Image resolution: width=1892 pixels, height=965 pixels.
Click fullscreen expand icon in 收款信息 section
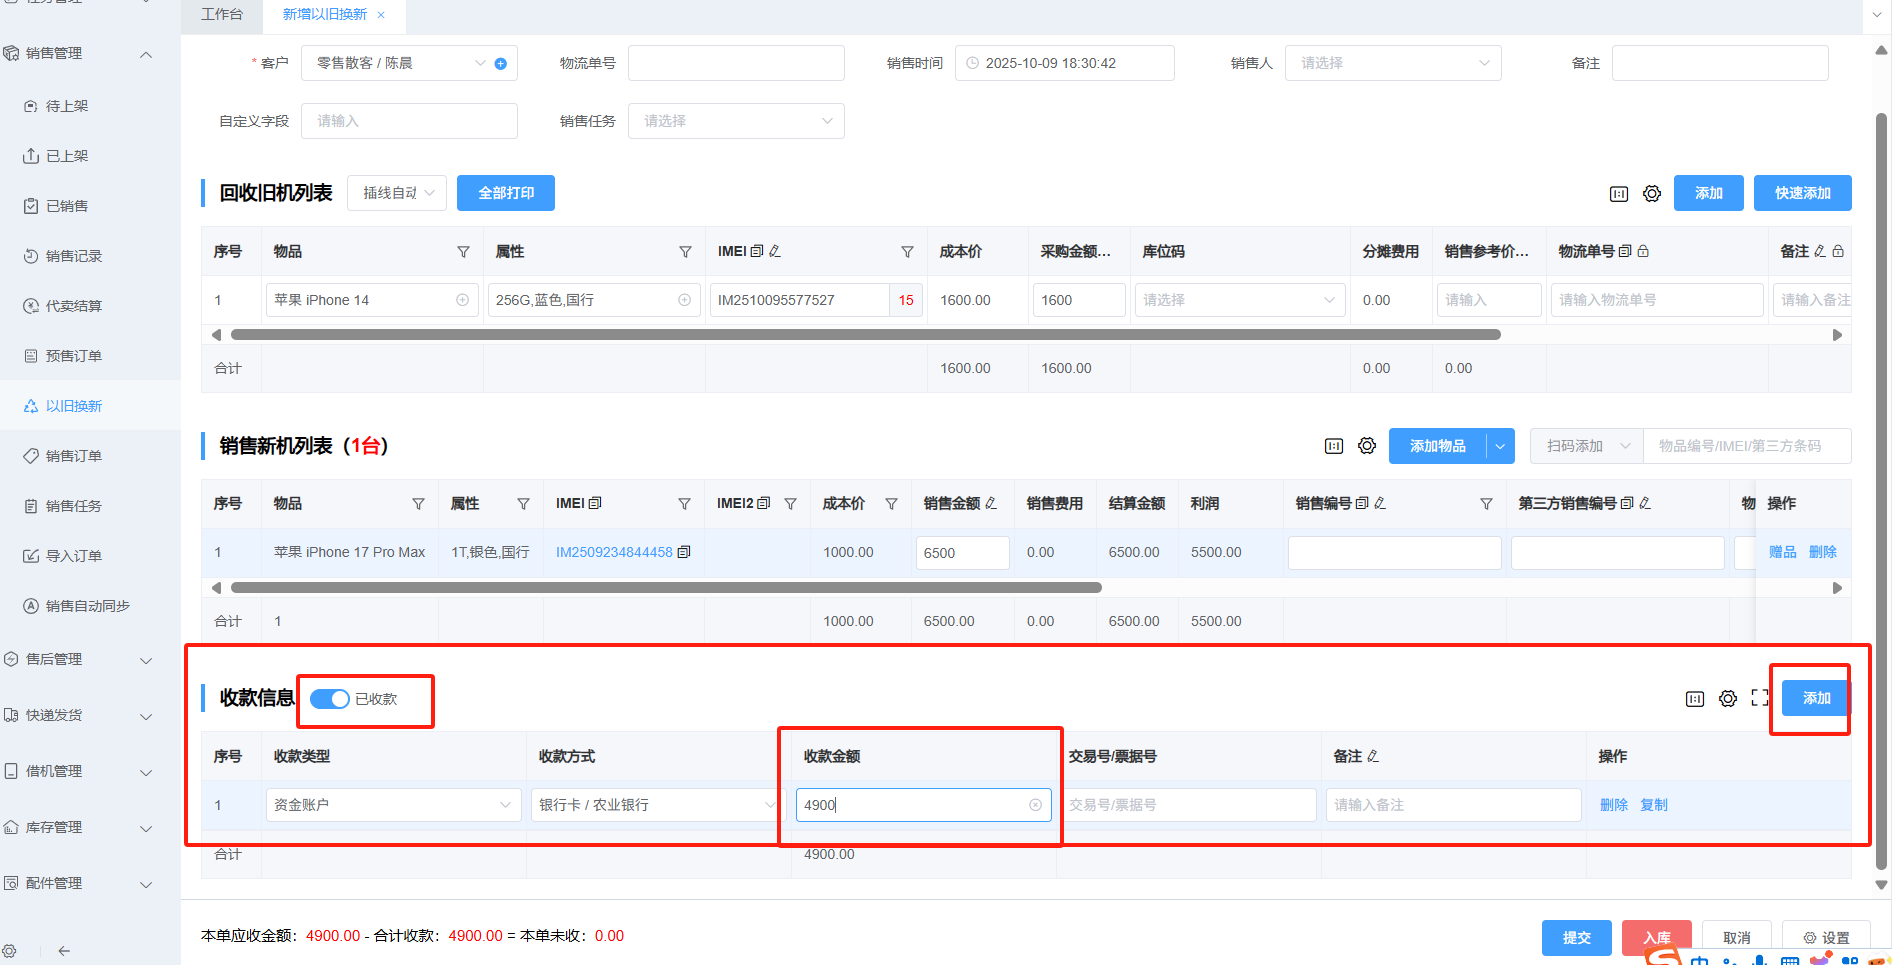1760,699
